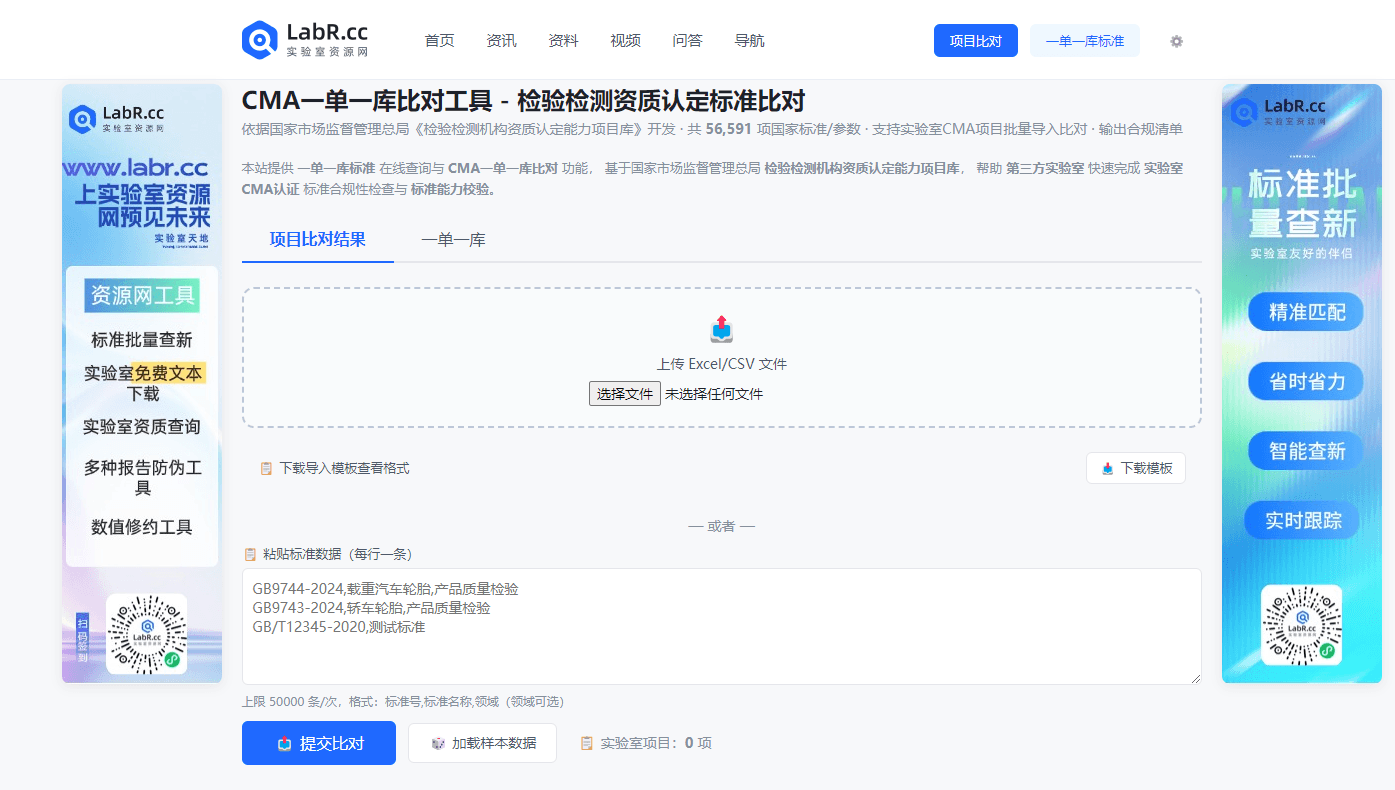Image resolution: width=1395 pixels, height=790 pixels.
Task: Click 标准批量查新 in the left banner
Action: (142, 340)
